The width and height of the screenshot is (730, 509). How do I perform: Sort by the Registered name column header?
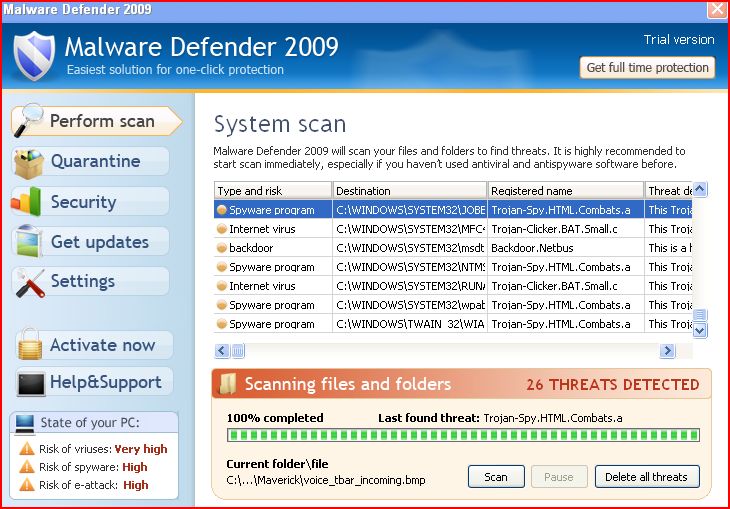[x=565, y=190]
